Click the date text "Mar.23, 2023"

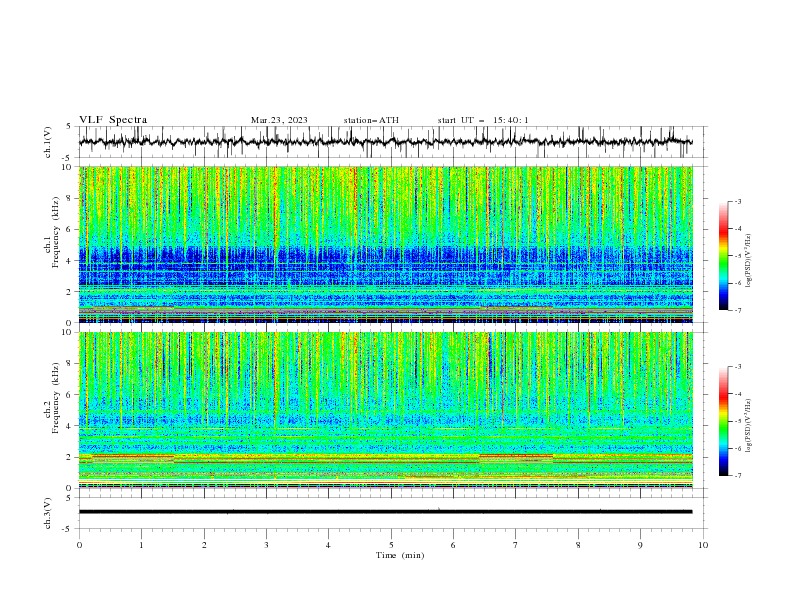(x=279, y=120)
